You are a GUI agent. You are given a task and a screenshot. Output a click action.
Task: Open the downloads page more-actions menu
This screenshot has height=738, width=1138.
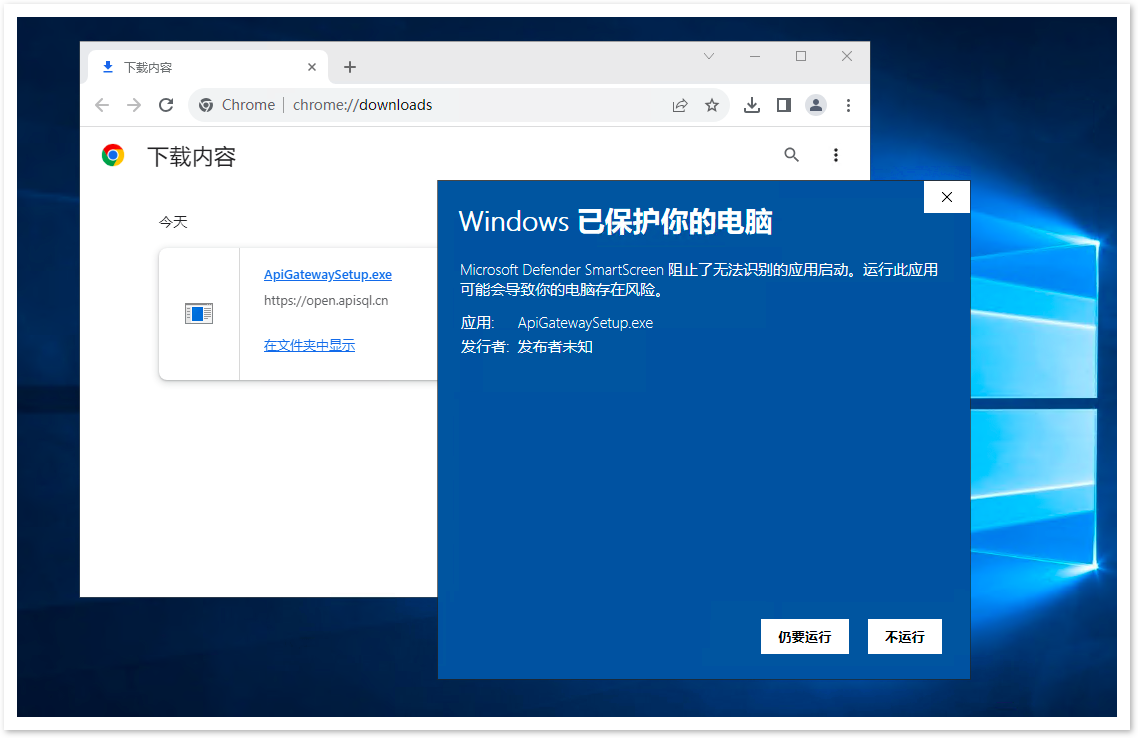(836, 155)
